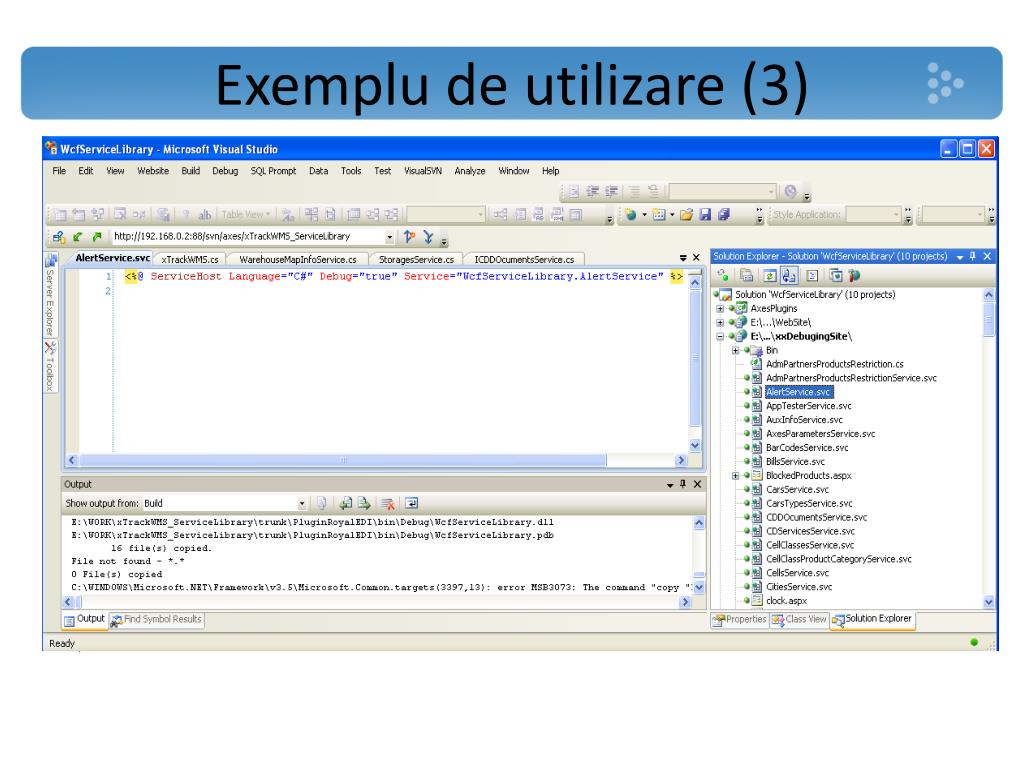Switch to Class View tab
1024x768 pixels.
[x=799, y=619]
